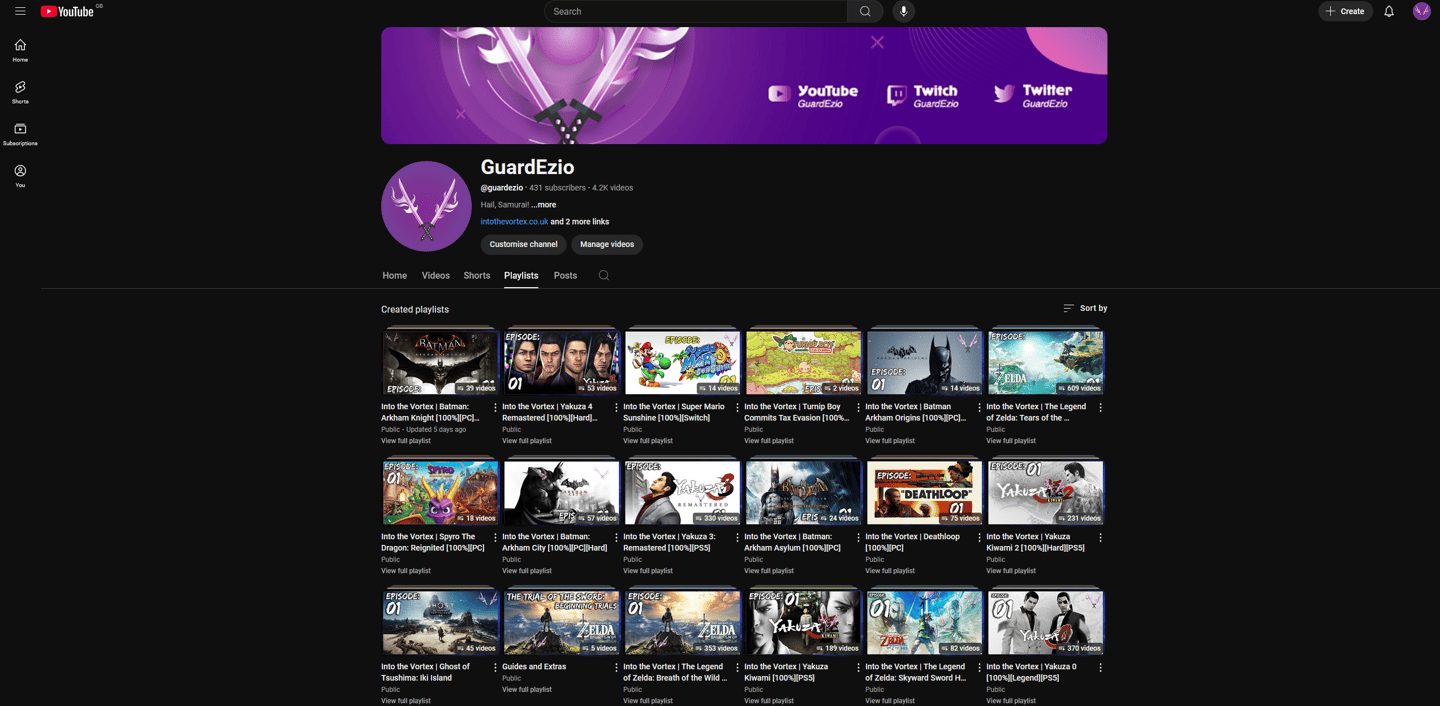Screen dimensions: 1440x706
Task: Open options for Arkham Asylum playlist
Action: 858,537
